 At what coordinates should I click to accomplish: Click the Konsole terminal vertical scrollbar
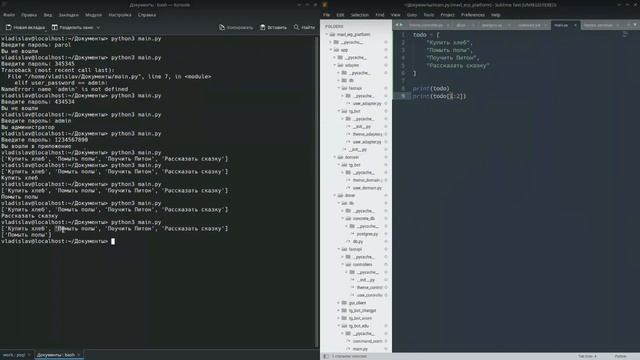[317, 192]
